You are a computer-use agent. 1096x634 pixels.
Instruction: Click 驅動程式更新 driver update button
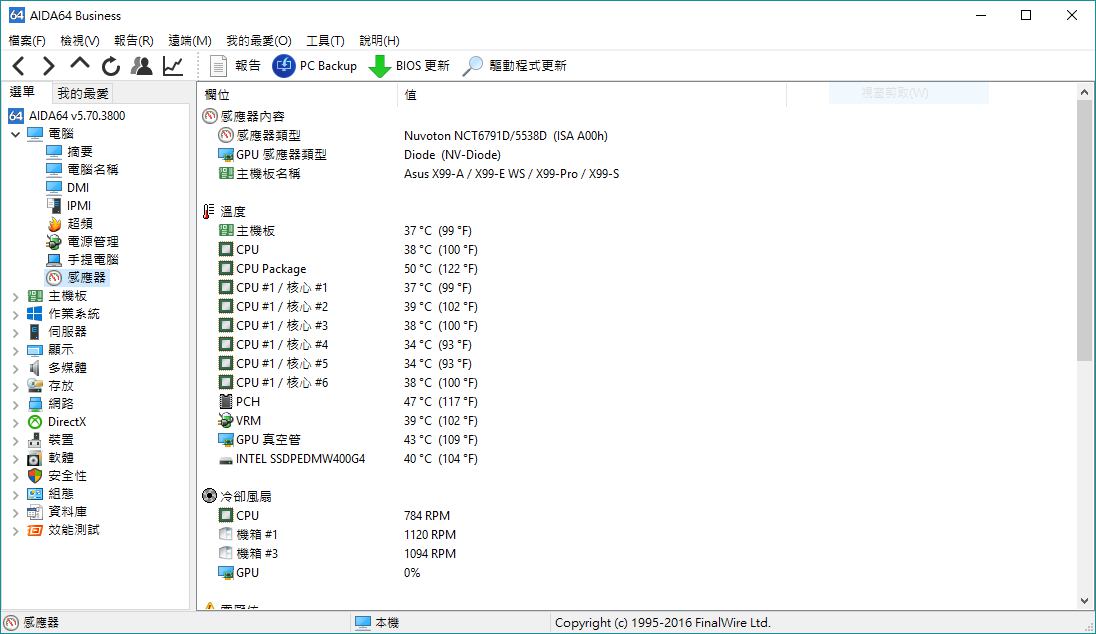(514, 66)
